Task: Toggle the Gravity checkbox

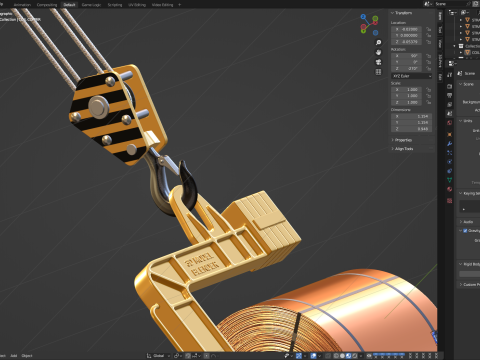Action: tap(465, 231)
